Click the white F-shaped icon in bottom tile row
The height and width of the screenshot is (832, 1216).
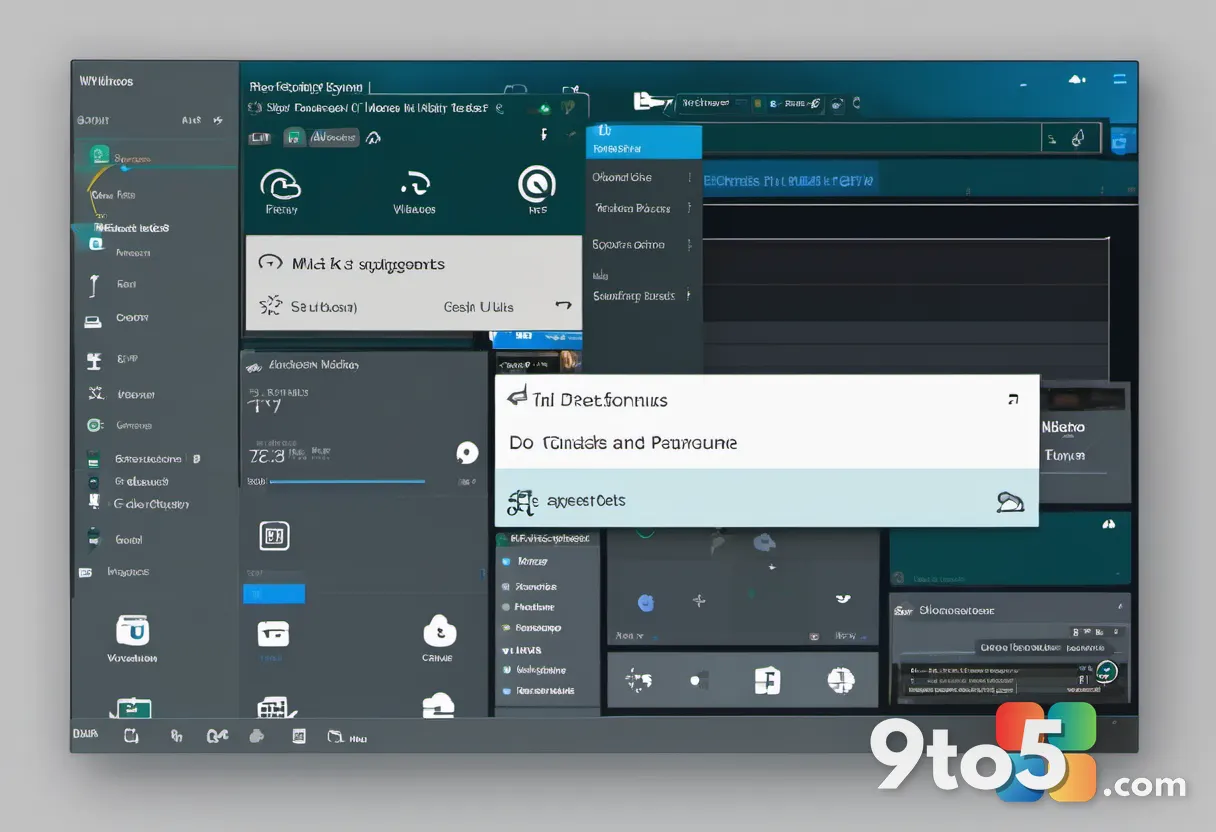[x=766, y=681]
